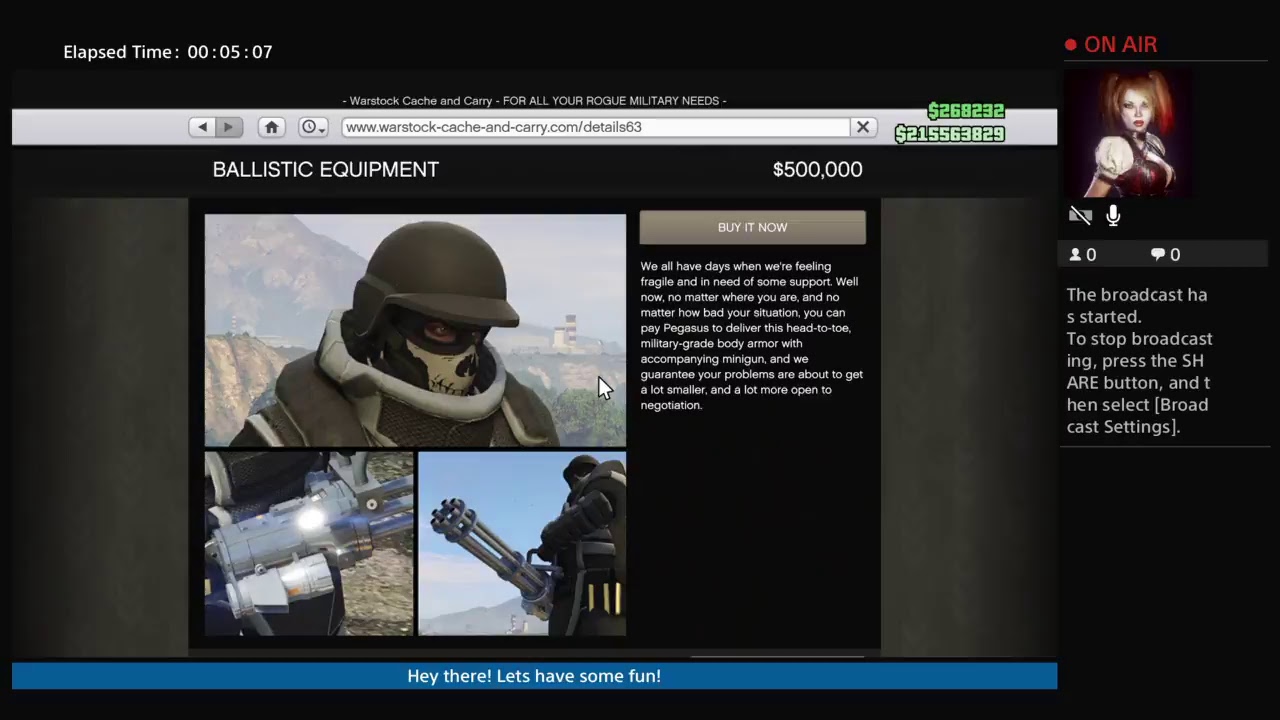The width and height of the screenshot is (1280, 720).
Task: Open the minigun close-up thumbnail
Action: [x=309, y=543]
